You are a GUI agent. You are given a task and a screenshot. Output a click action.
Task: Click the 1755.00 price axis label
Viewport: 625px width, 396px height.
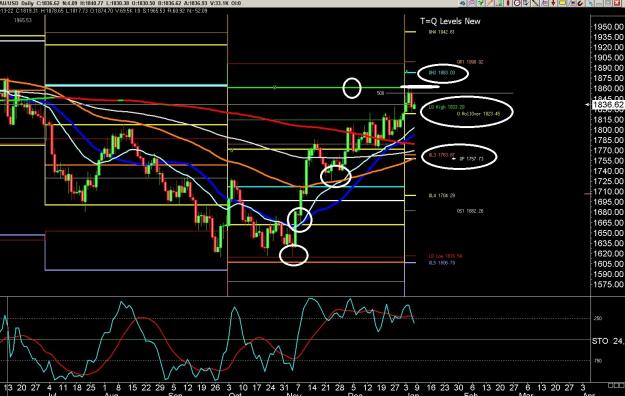pyautogui.click(x=608, y=161)
